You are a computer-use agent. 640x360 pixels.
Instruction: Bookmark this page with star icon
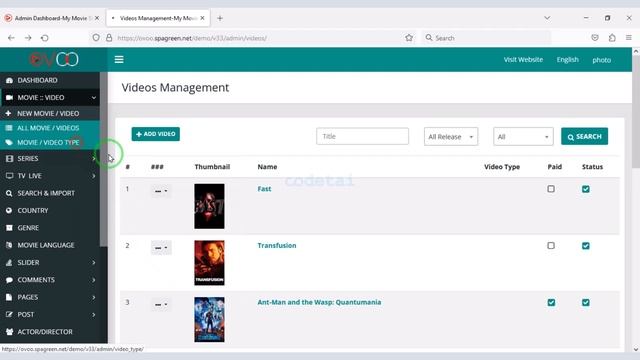(x=409, y=38)
